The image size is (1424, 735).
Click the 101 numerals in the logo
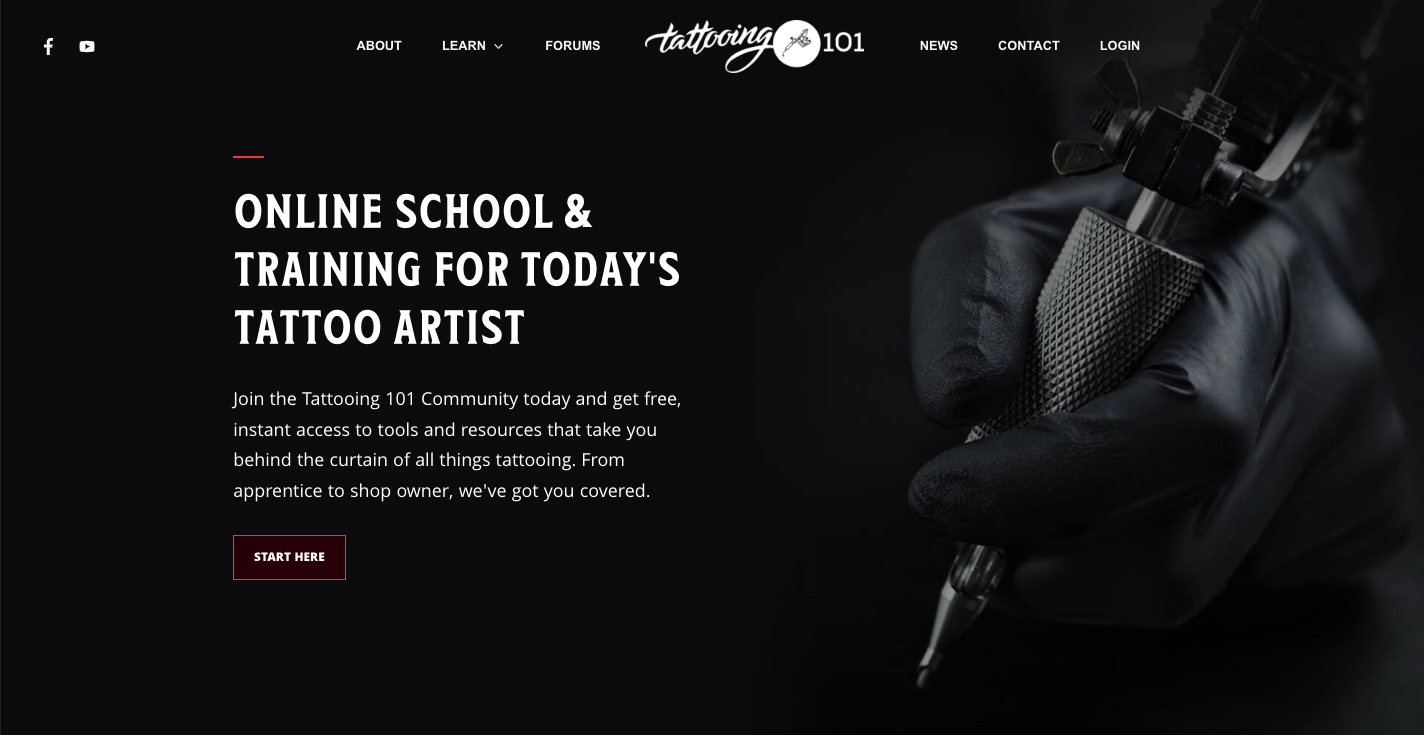[843, 43]
